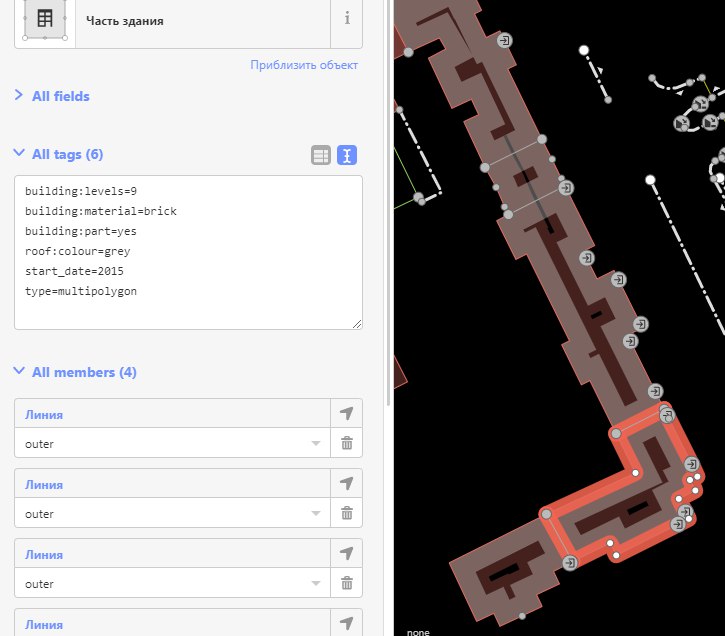Click the 'type=multipolygon' tag line
This screenshot has width=725, height=636.
click(x=81, y=291)
